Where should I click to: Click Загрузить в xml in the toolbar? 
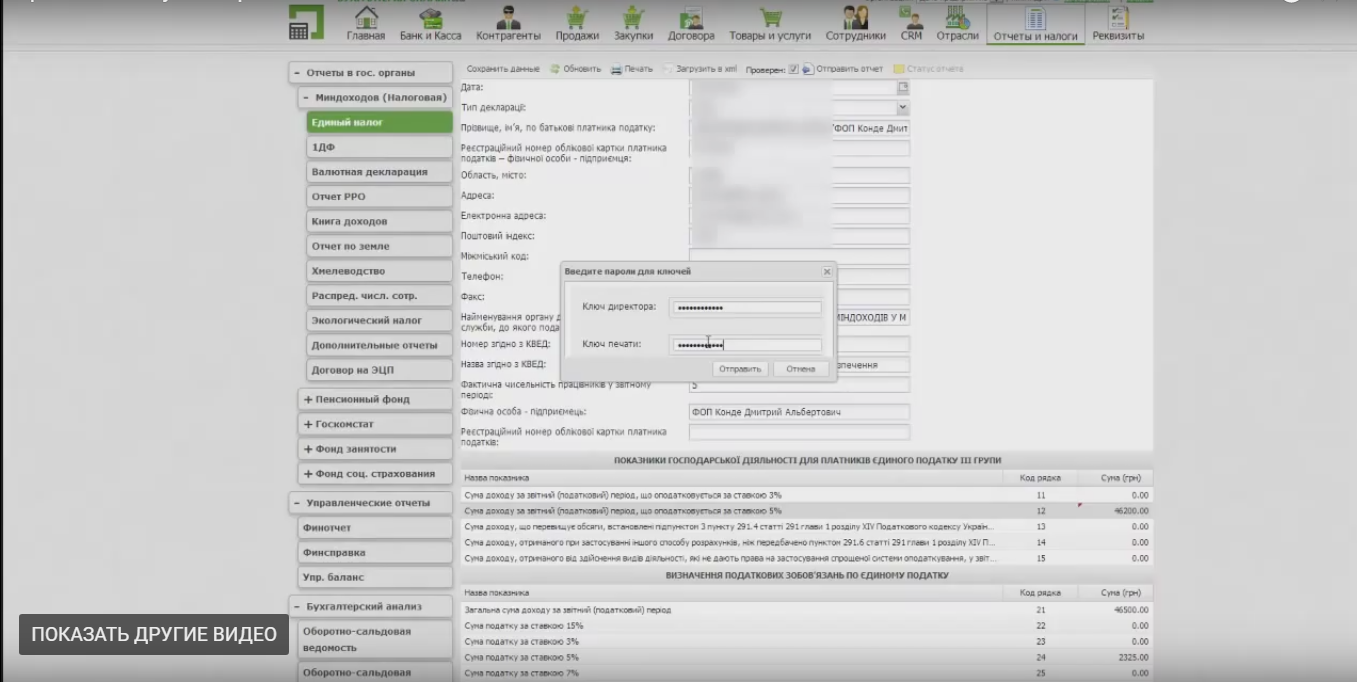(x=699, y=69)
